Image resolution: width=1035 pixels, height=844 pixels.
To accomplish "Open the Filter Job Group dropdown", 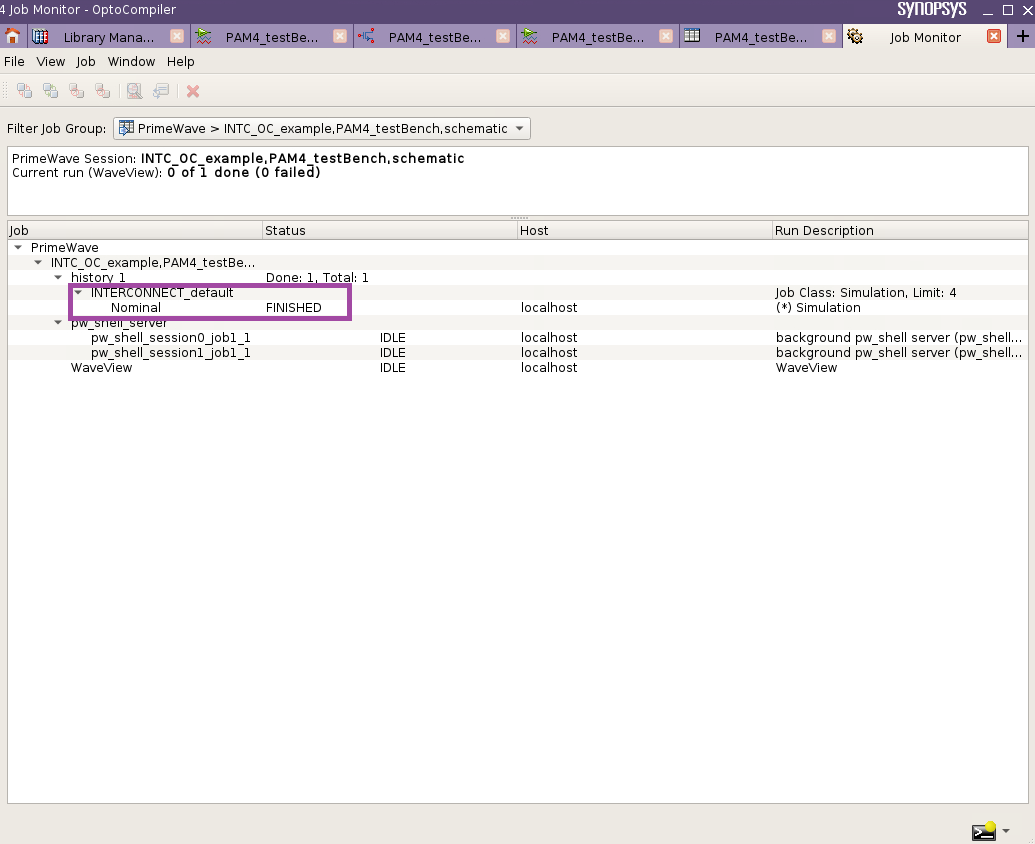I will [x=321, y=128].
